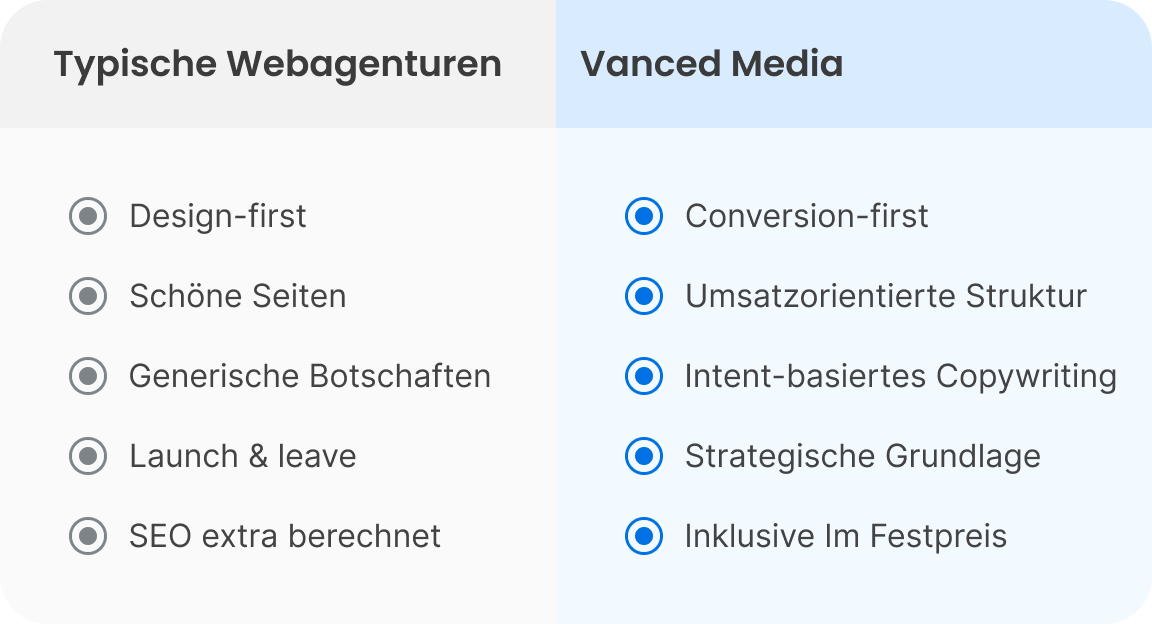This screenshot has height=624, width=1152.
Task: Click the Umsatzorientierte Struktur blue bullet icon
Action: pyautogui.click(x=644, y=296)
